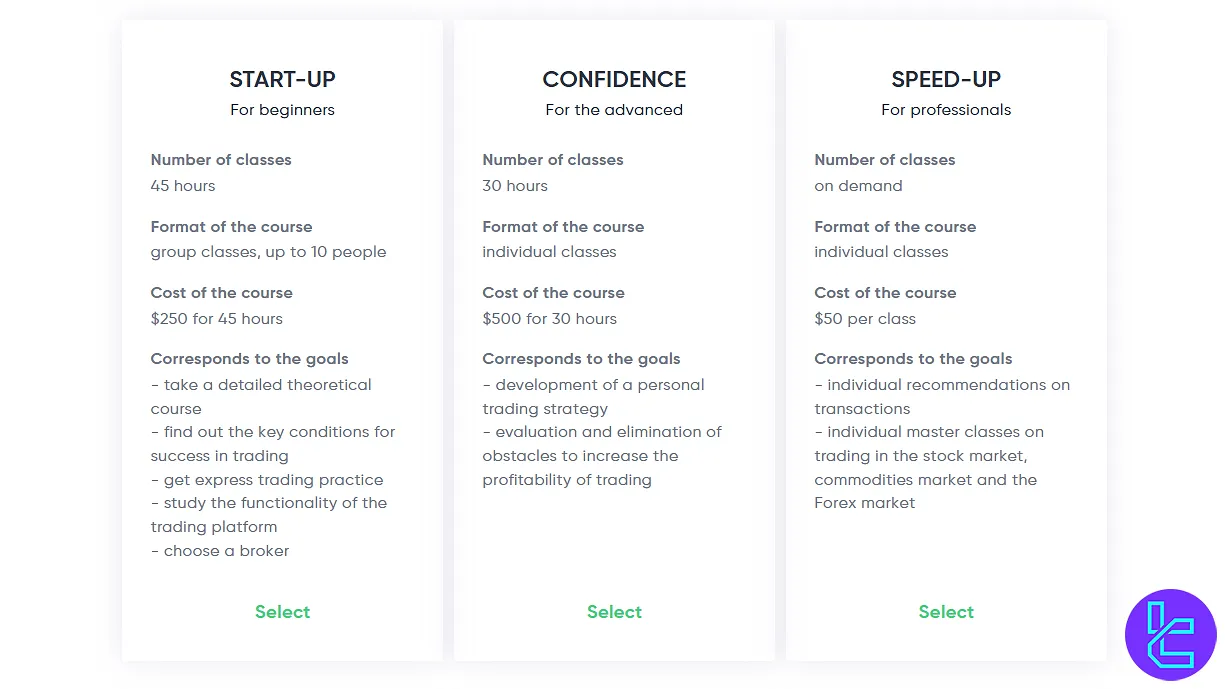Click "get express trading practice" goal item
1225x689 pixels.
pyautogui.click(x=273, y=480)
